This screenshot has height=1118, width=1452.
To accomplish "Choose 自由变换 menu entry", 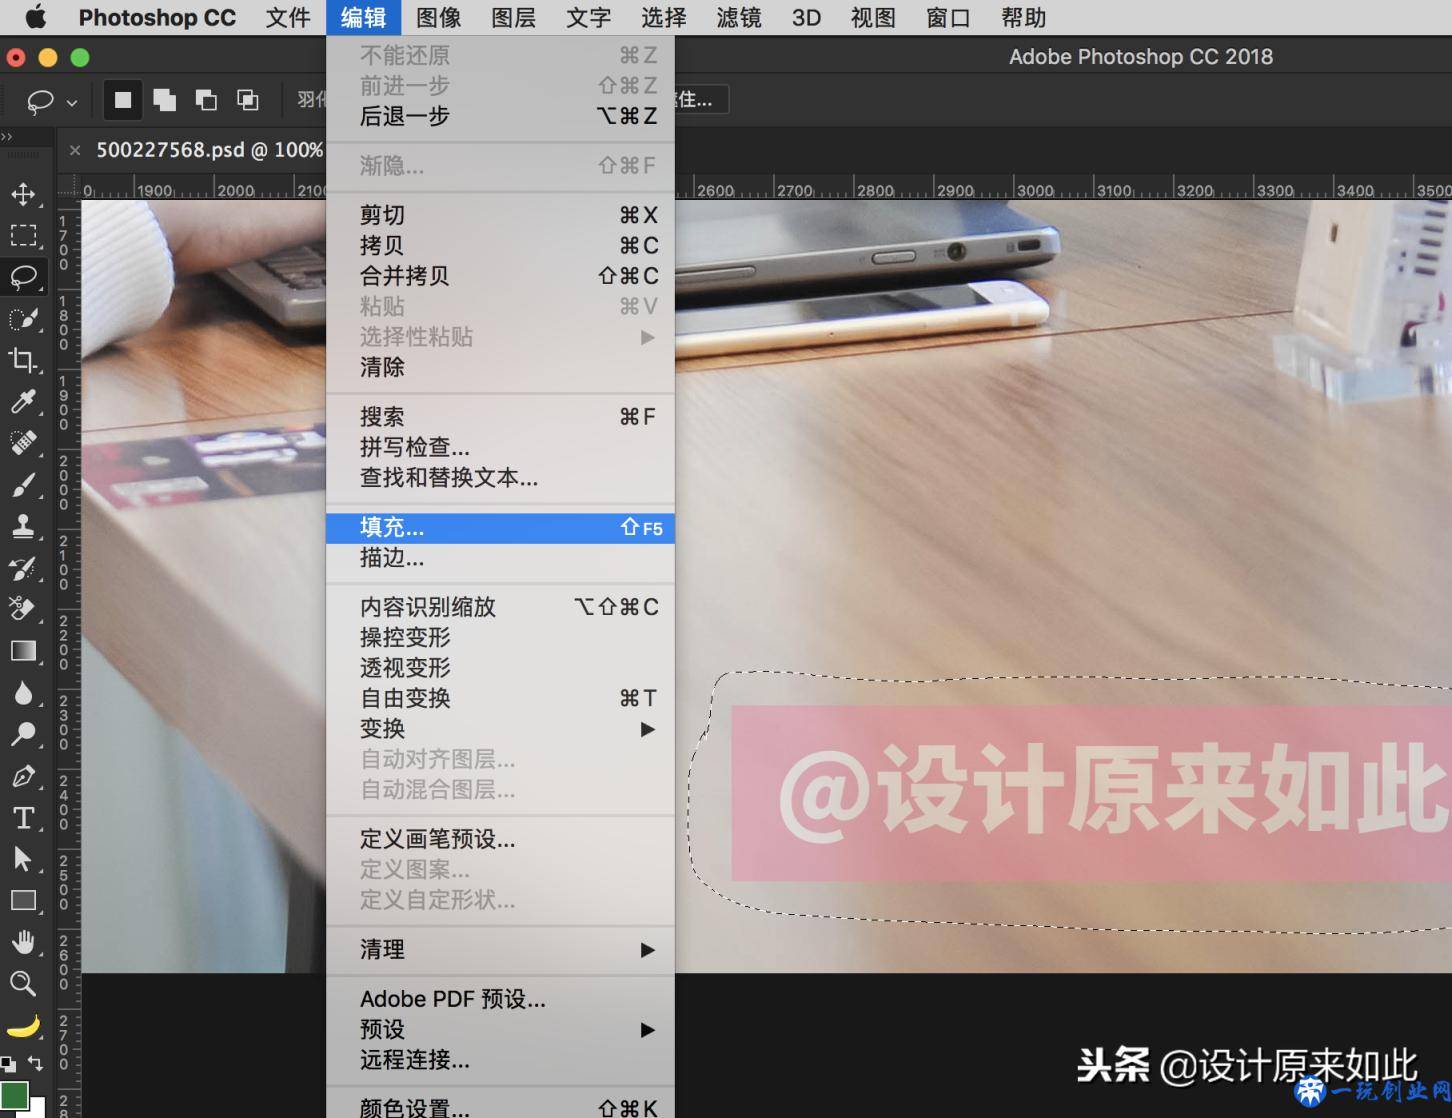I will [500, 698].
